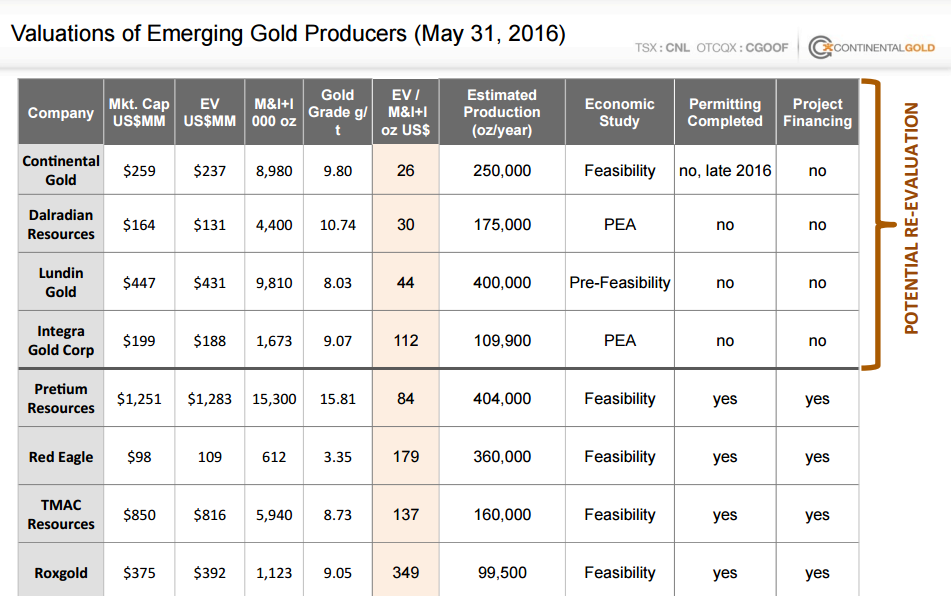Click the '404,000' estimated production cell
Viewport: 951px width, 596px height.
pyautogui.click(x=502, y=399)
